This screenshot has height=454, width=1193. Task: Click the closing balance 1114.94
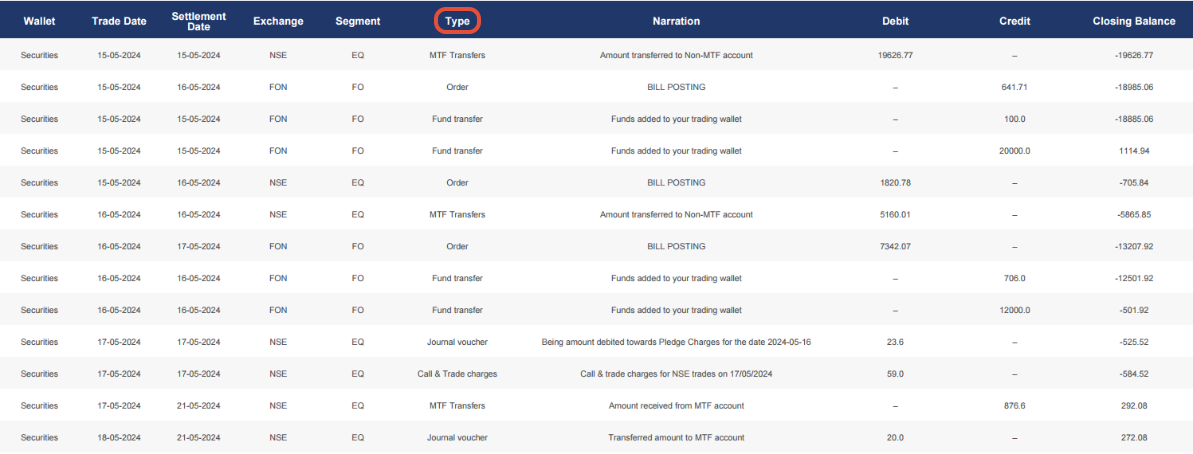(1133, 151)
